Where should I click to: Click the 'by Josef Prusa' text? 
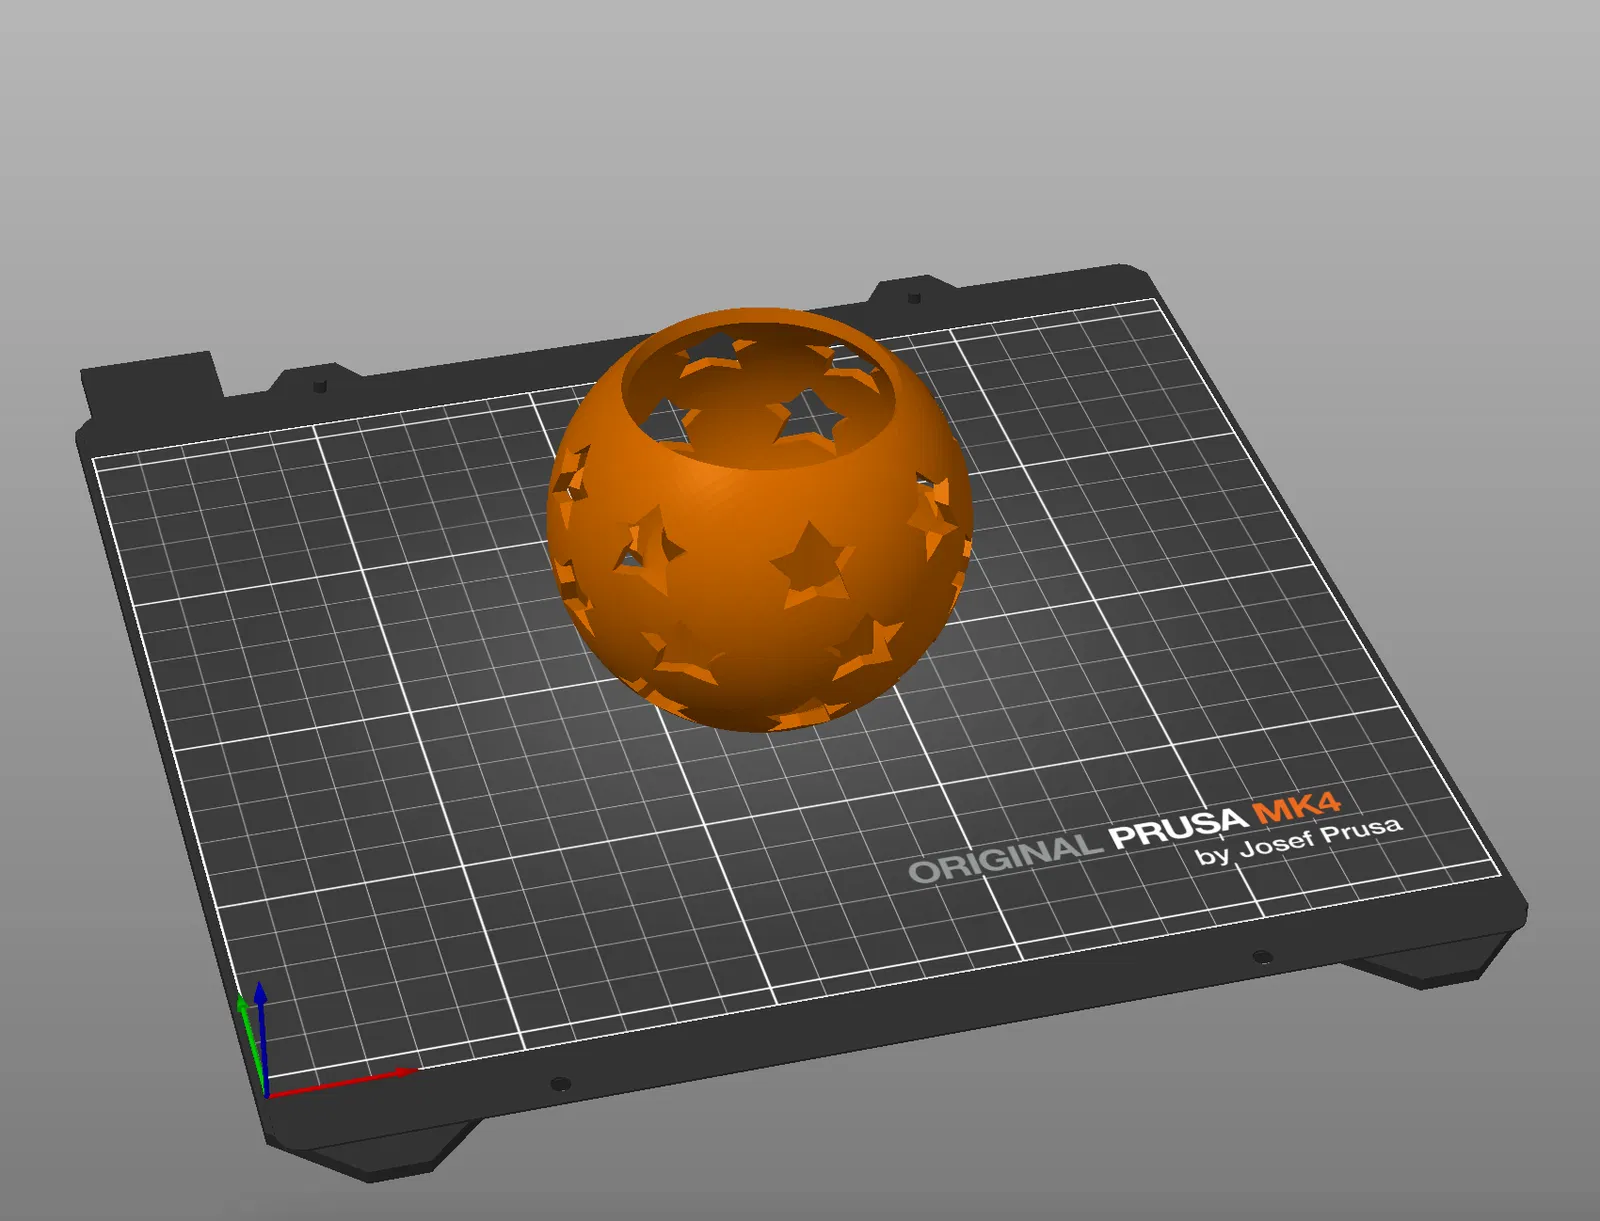pyautogui.click(x=1298, y=842)
